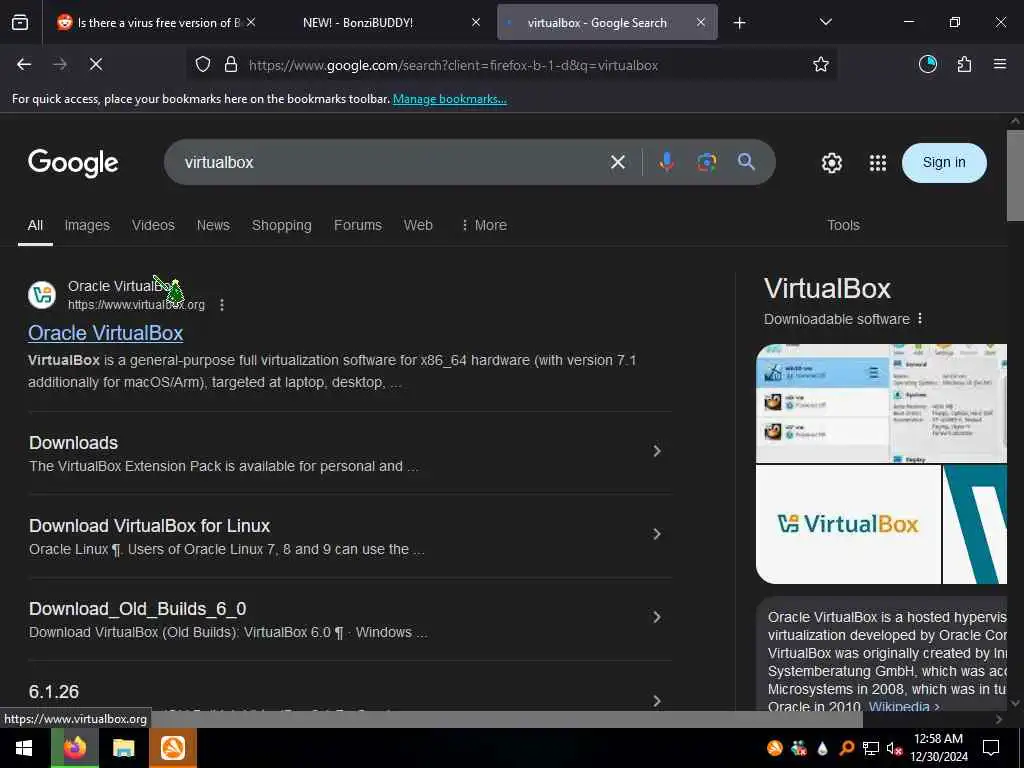
Task: Open the Oracle VirtualBox result title
Action: 106,333
